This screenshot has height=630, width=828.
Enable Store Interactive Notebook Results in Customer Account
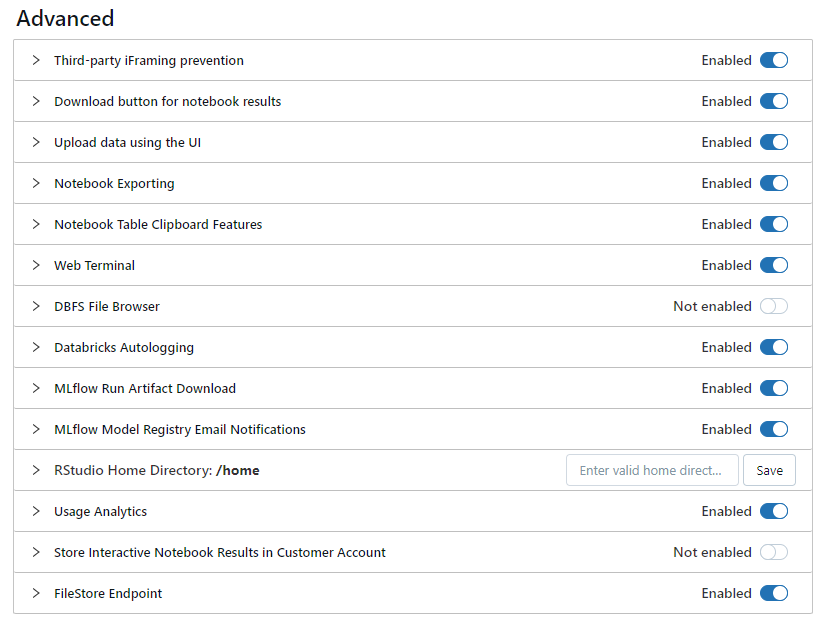(x=774, y=552)
